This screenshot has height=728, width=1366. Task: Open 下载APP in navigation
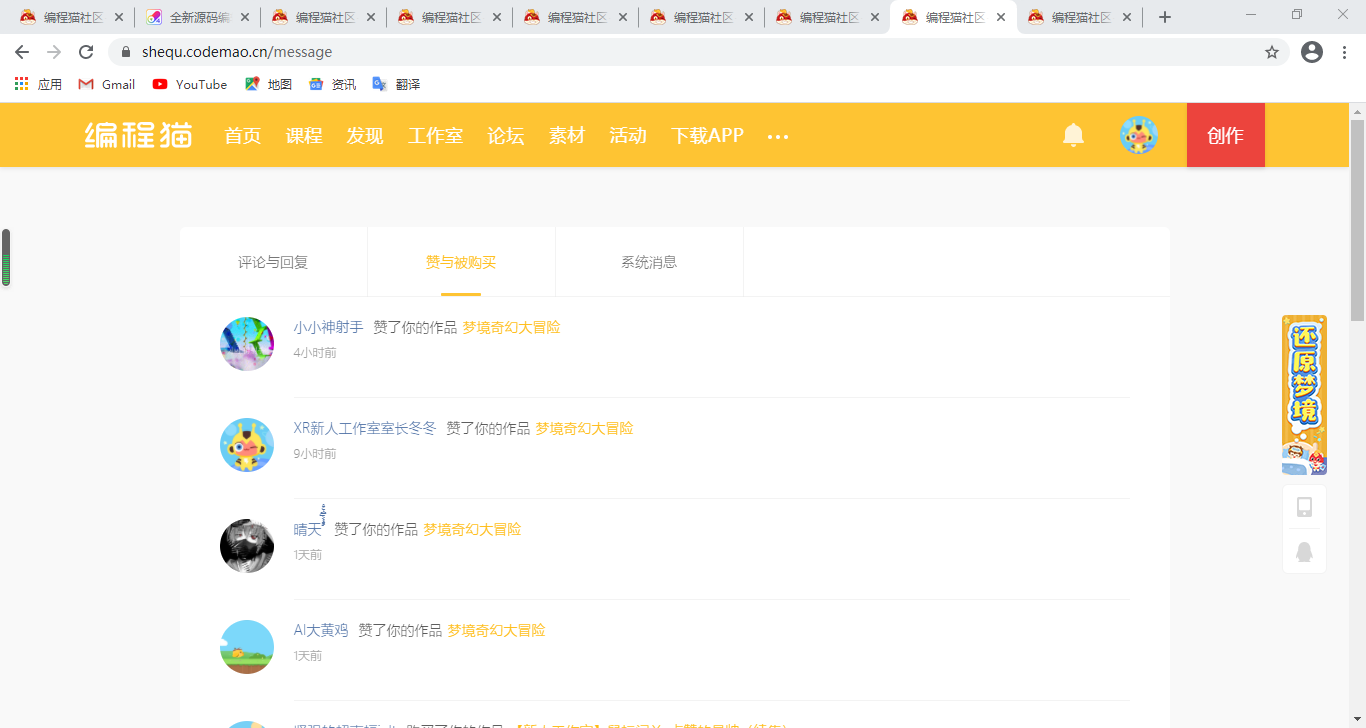coord(707,136)
